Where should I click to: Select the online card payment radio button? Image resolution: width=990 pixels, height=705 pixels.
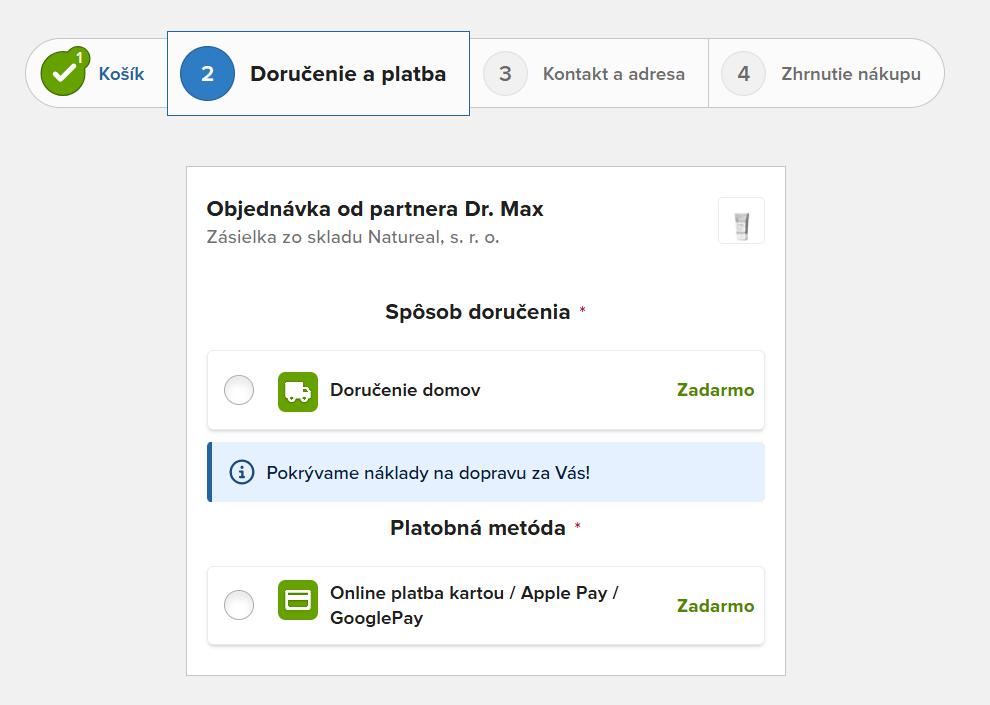coord(239,605)
